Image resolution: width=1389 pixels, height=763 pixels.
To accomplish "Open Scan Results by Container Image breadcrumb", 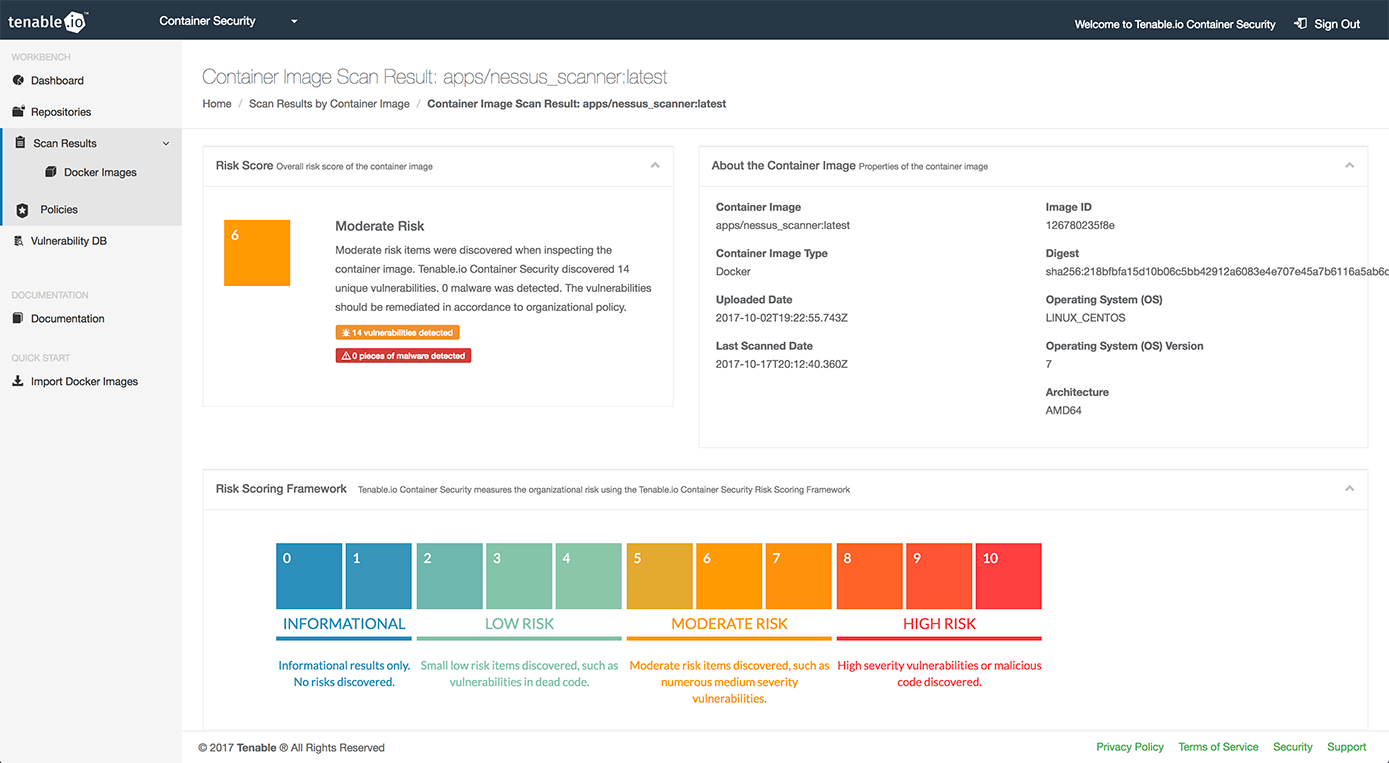I will 329,104.
